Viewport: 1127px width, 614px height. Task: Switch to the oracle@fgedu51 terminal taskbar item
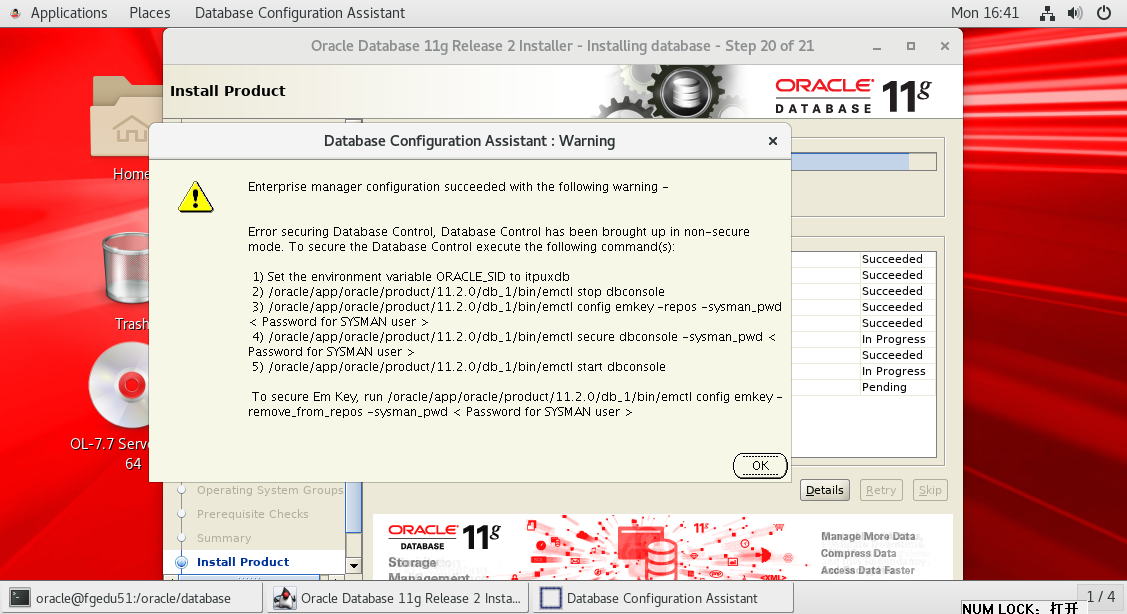[132, 598]
